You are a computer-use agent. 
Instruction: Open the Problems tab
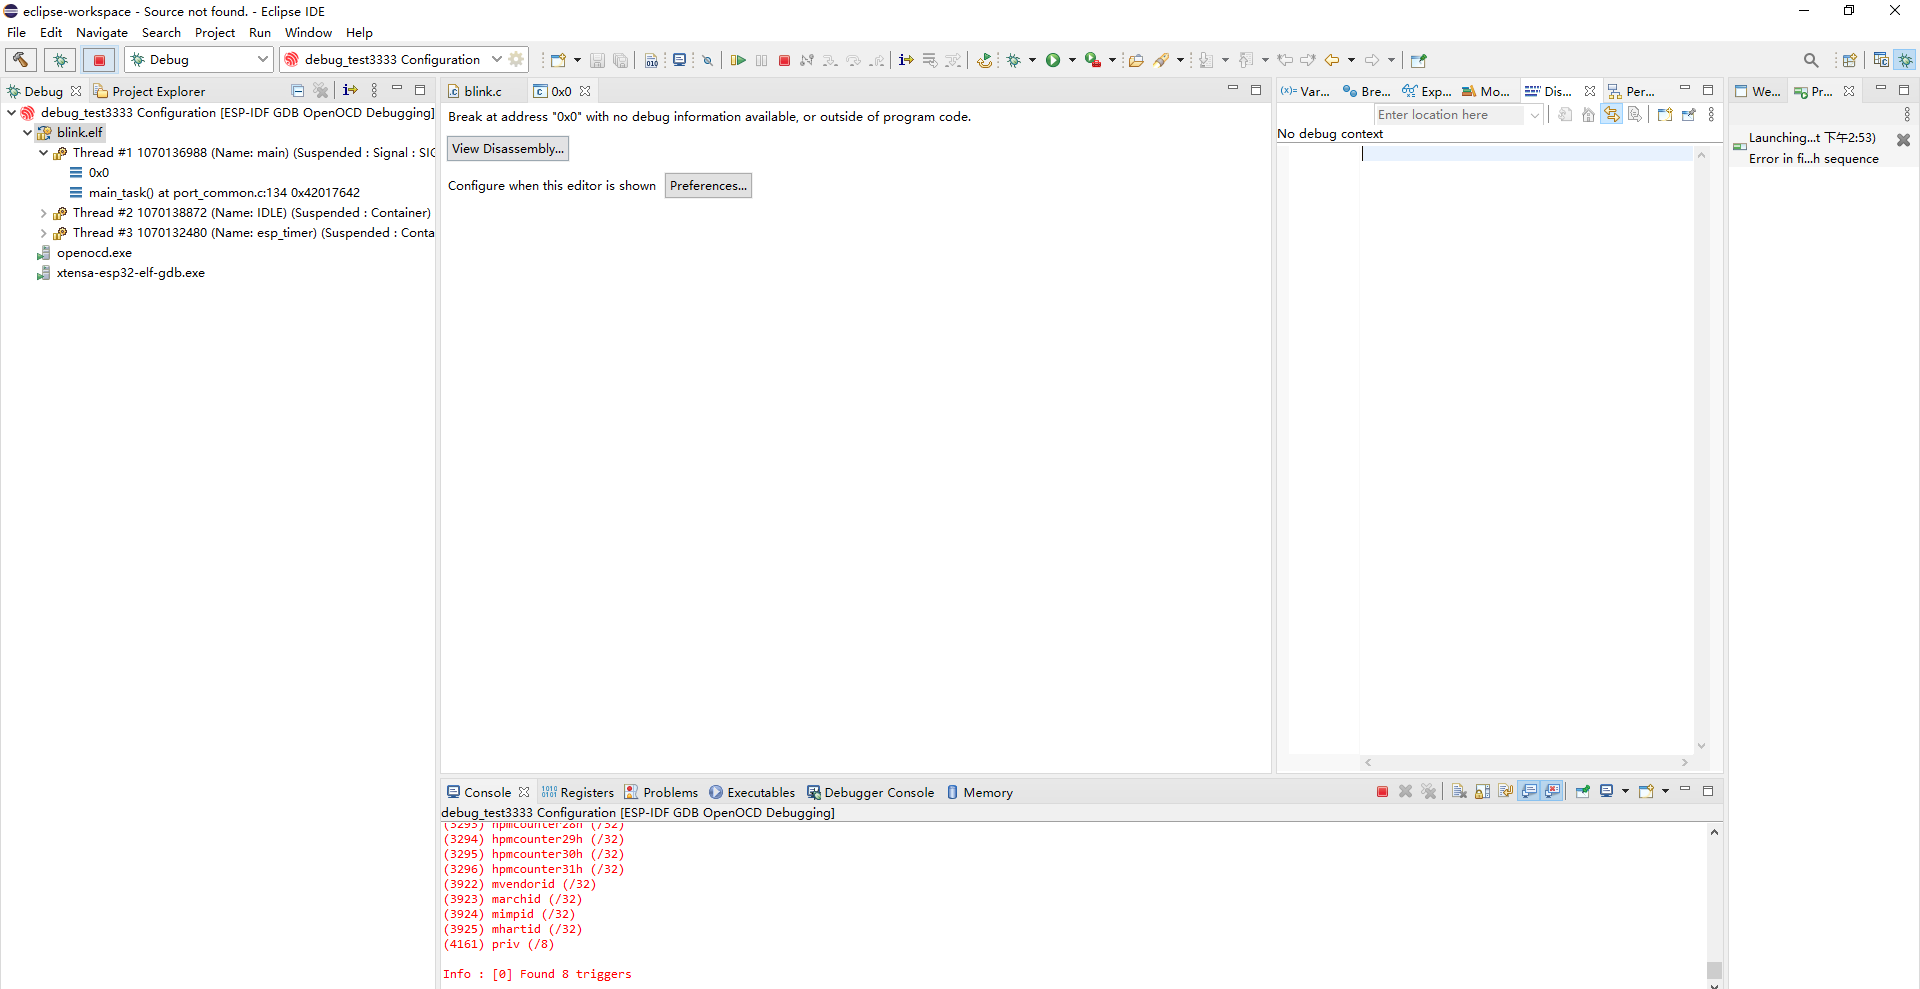[661, 793]
